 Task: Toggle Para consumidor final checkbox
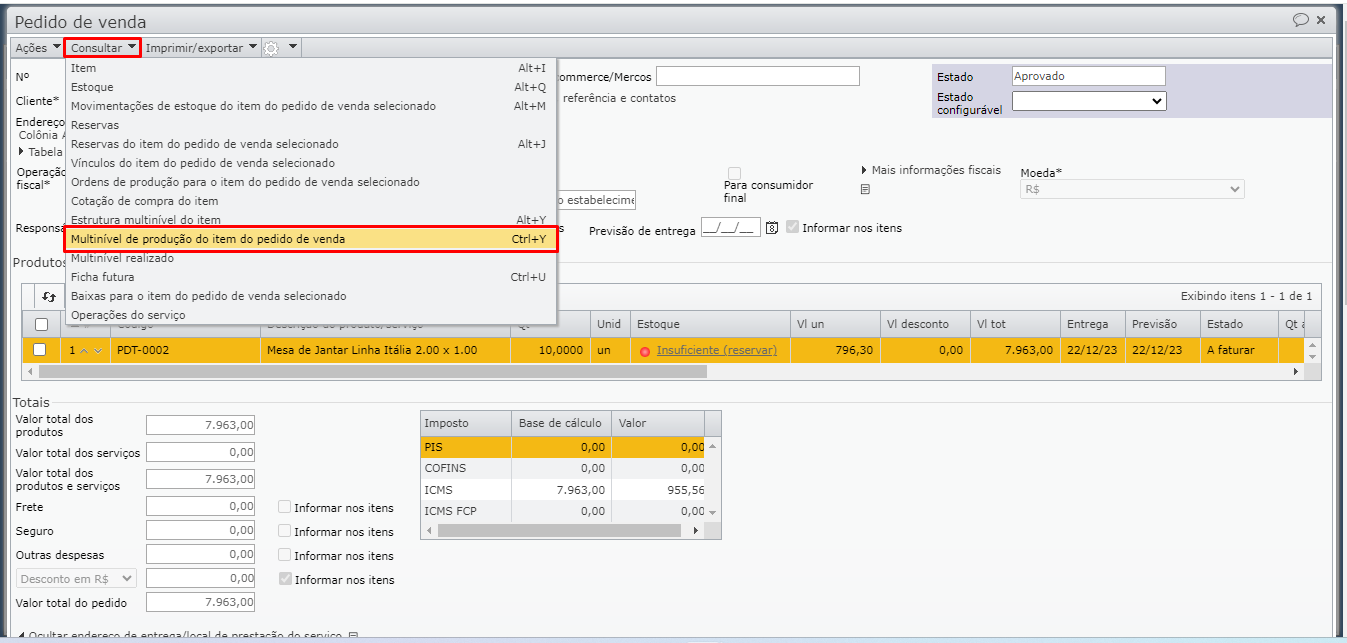735,173
